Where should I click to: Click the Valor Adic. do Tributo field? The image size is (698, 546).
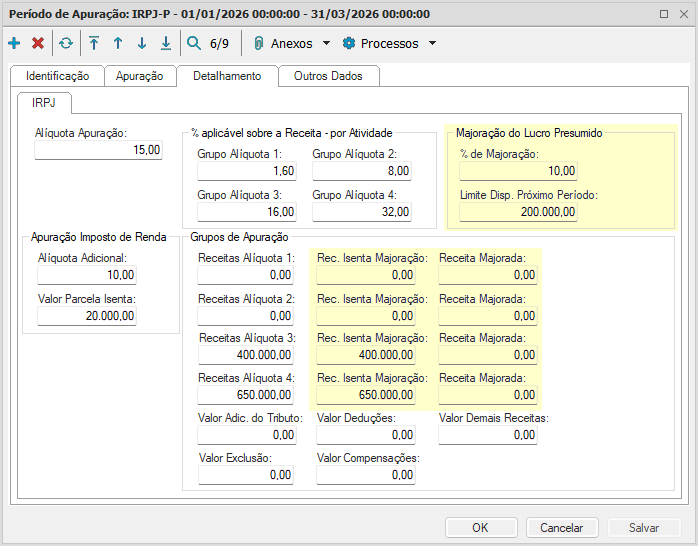247,435
